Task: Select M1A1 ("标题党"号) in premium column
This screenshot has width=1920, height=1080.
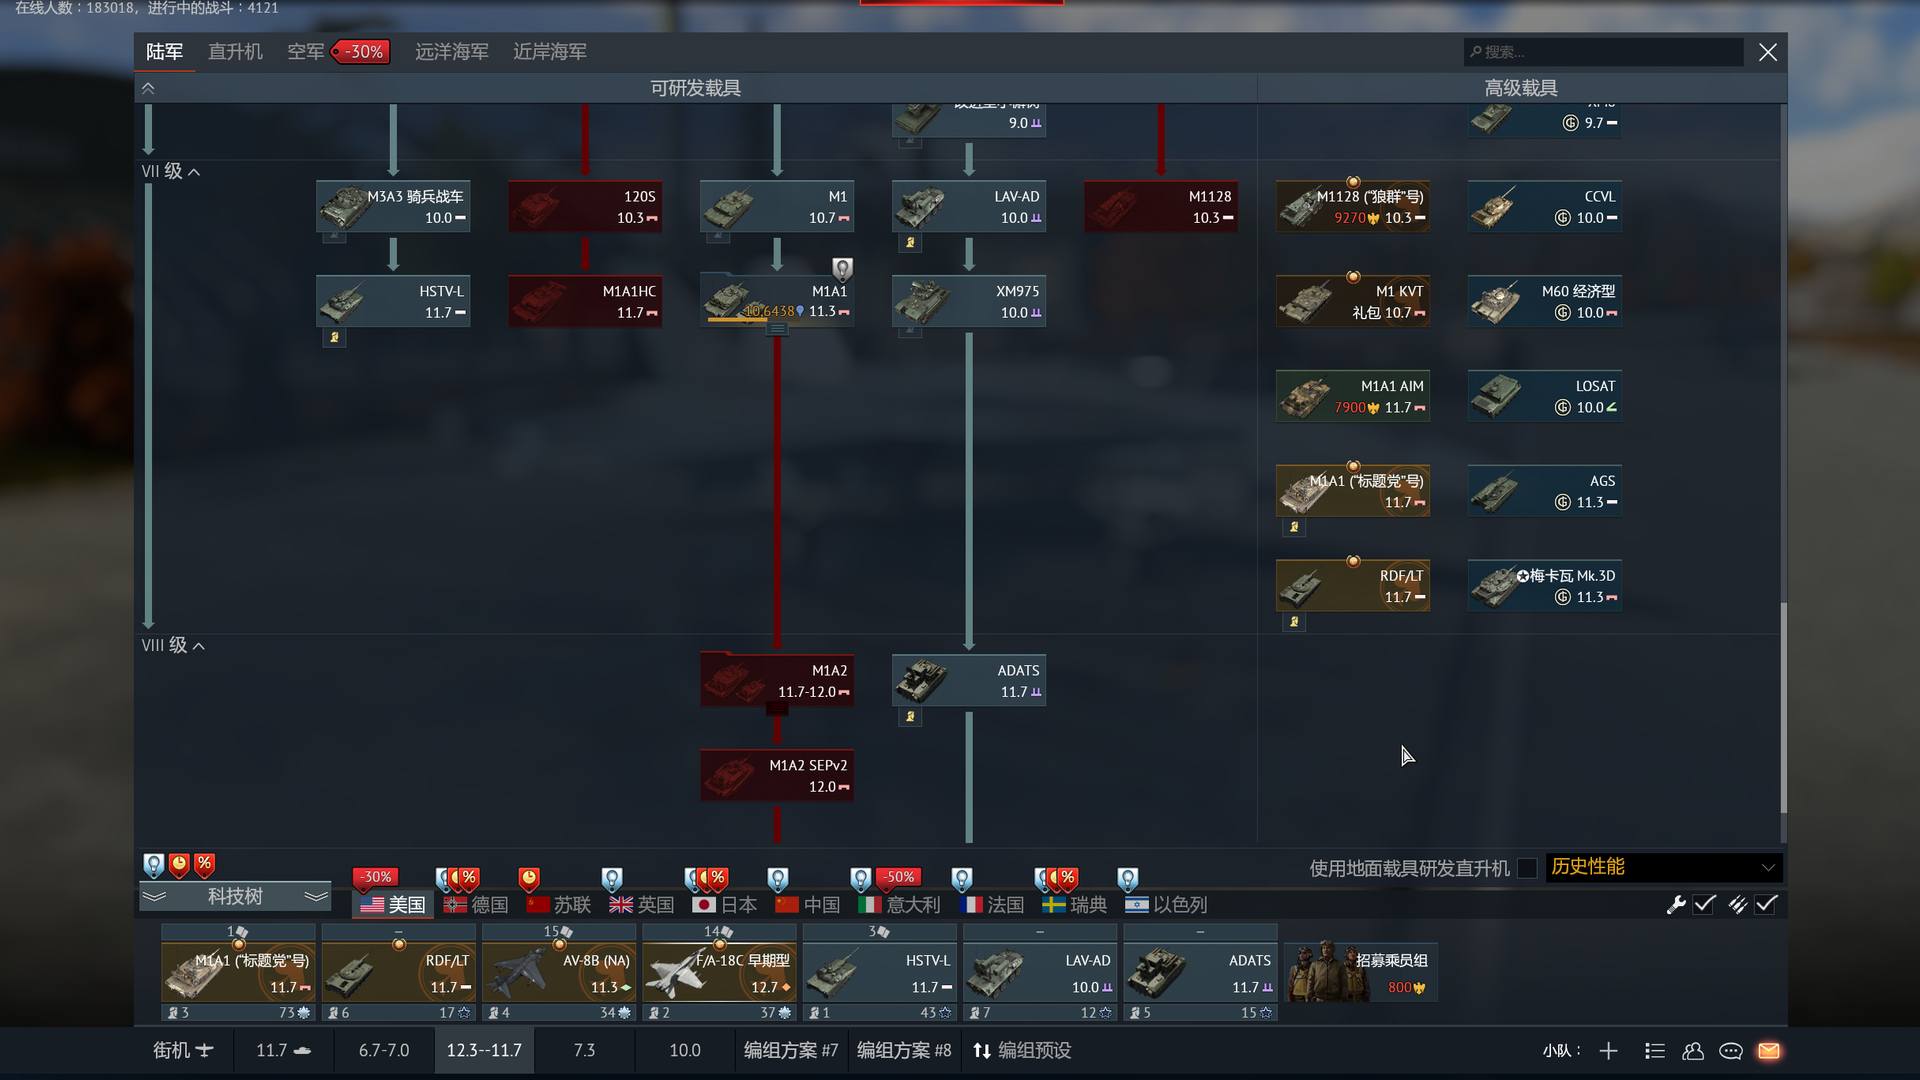Action: [x=1353, y=490]
